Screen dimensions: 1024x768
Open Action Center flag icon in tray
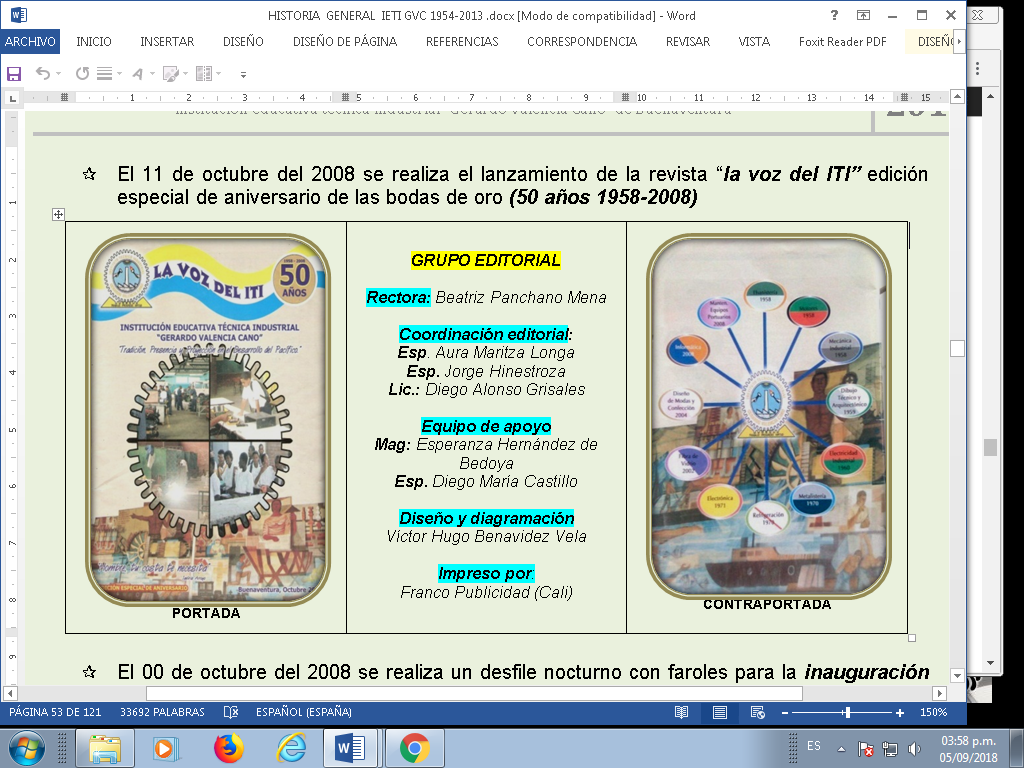pyautogui.click(x=865, y=749)
